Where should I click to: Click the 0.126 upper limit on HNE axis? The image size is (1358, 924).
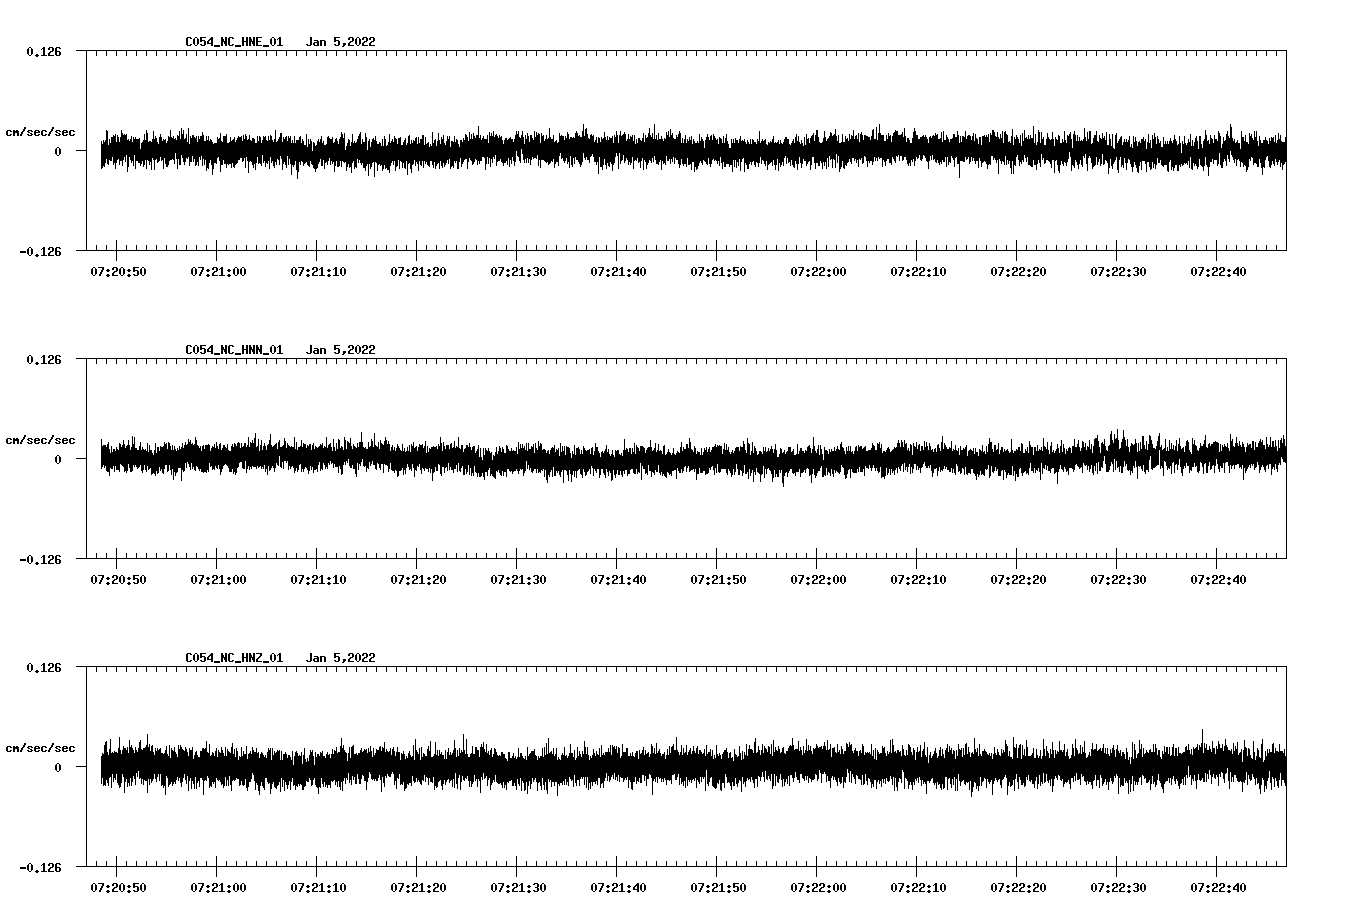[x=44, y=51]
